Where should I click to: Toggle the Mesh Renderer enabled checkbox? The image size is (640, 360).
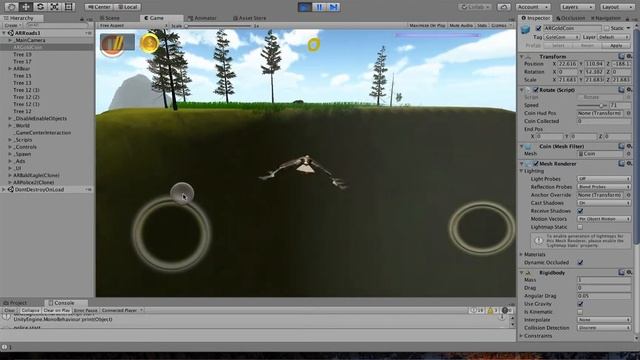coord(536,164)
